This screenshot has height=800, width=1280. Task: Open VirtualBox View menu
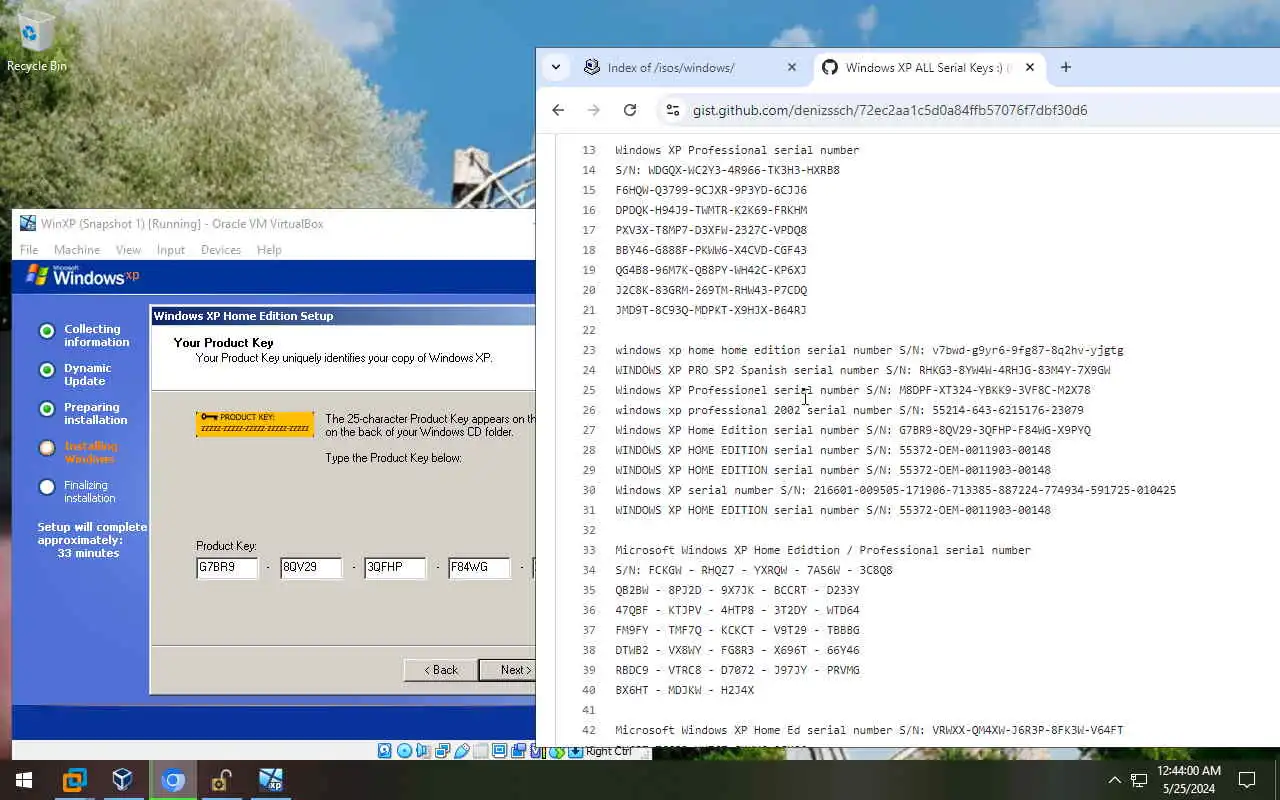click(x=128, y=250)
